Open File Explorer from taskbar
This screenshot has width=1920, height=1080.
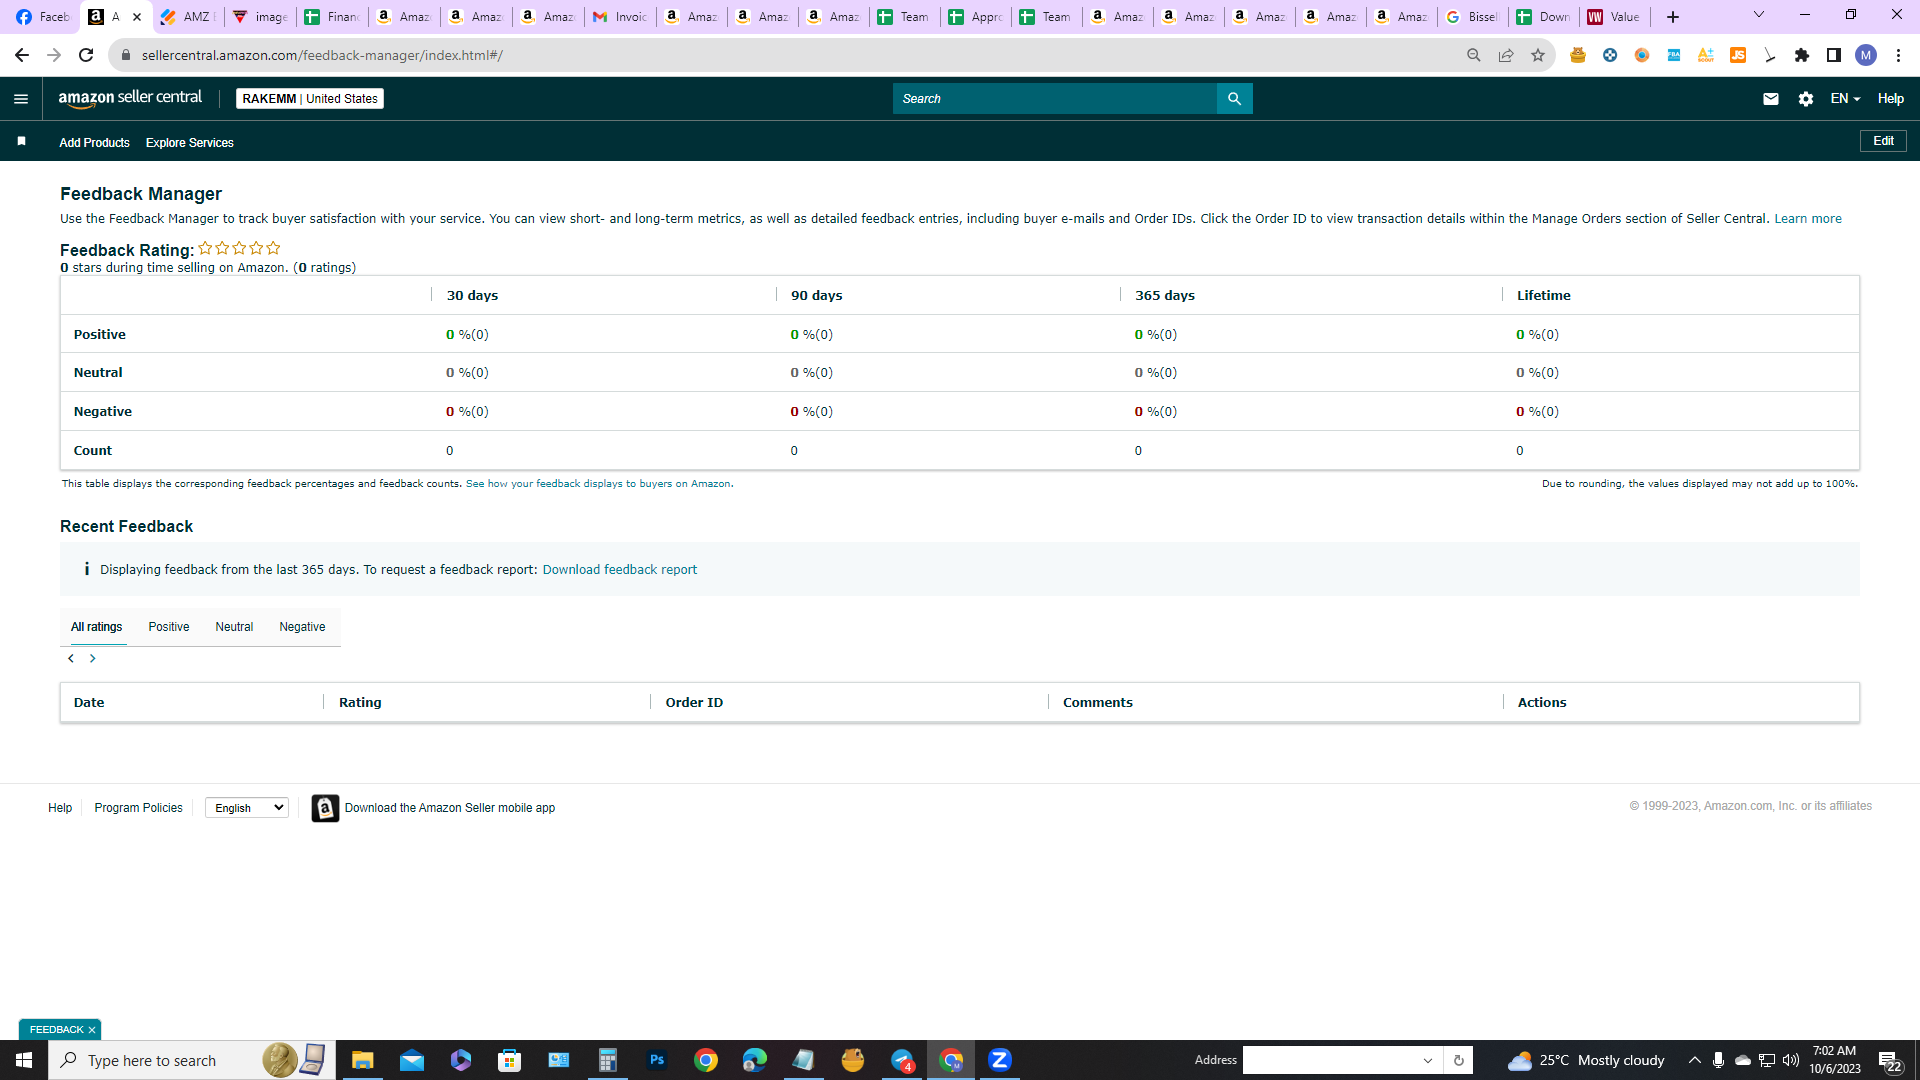[362, 1060]
